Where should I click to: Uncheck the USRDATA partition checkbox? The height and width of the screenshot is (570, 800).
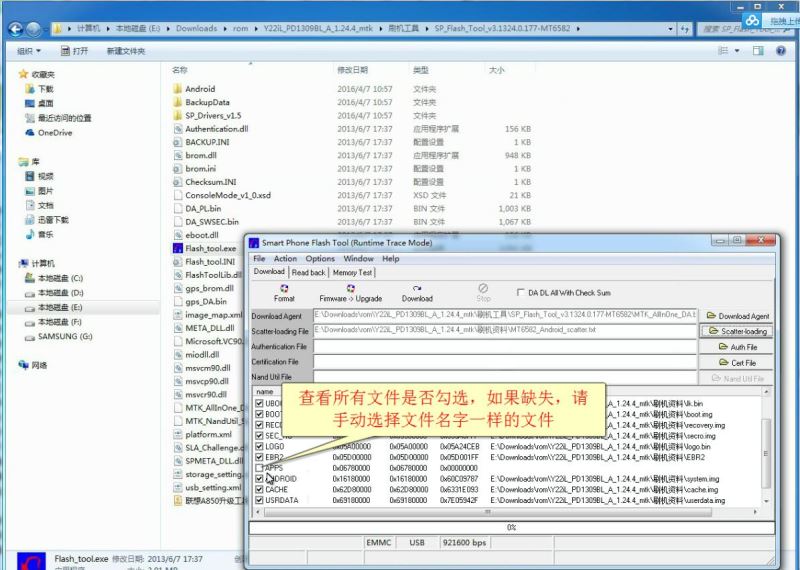pyautogui.click(x=259, y=500)
